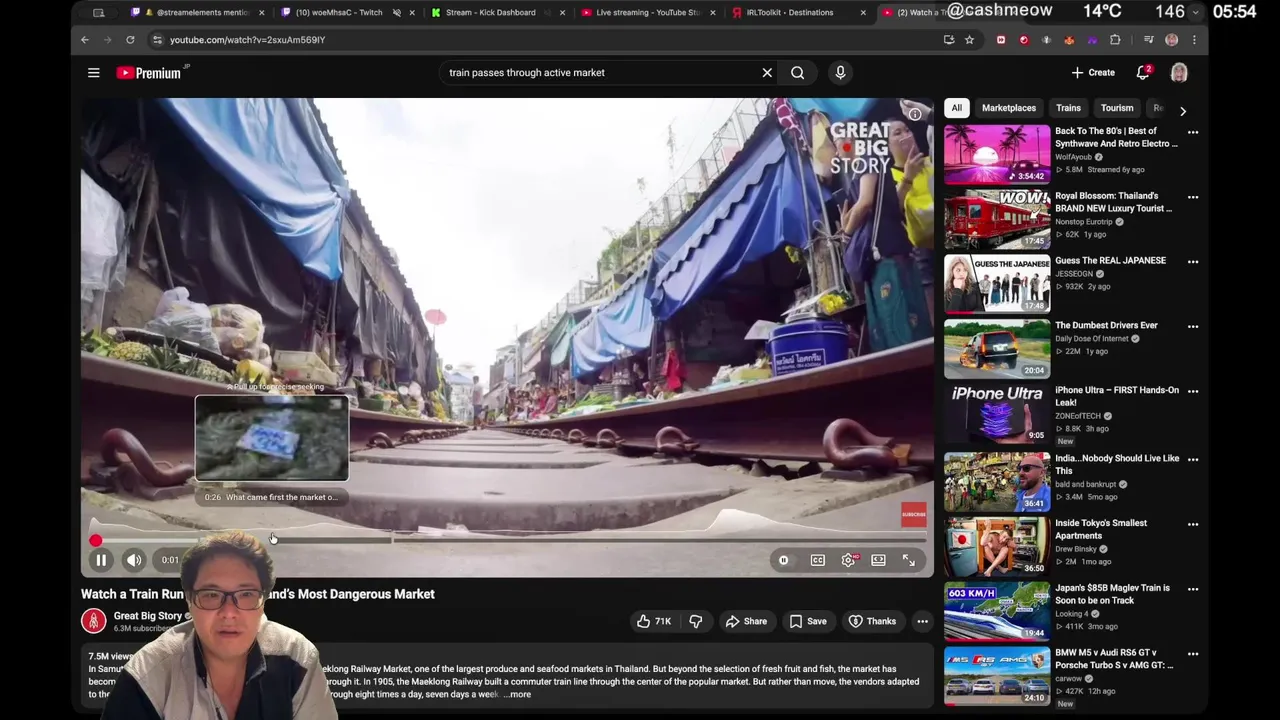Screen dimensions: 1280x720
Task: Dislike the video
Action: pos(696,621)
